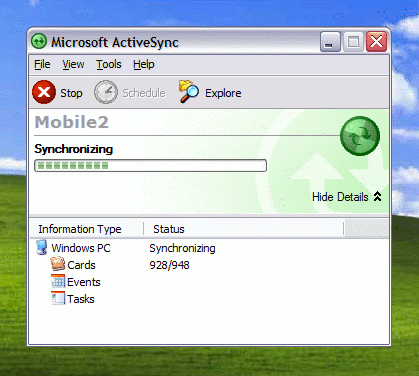
Task: Click the bold Synchronizing heading
Action: point(74,149)
